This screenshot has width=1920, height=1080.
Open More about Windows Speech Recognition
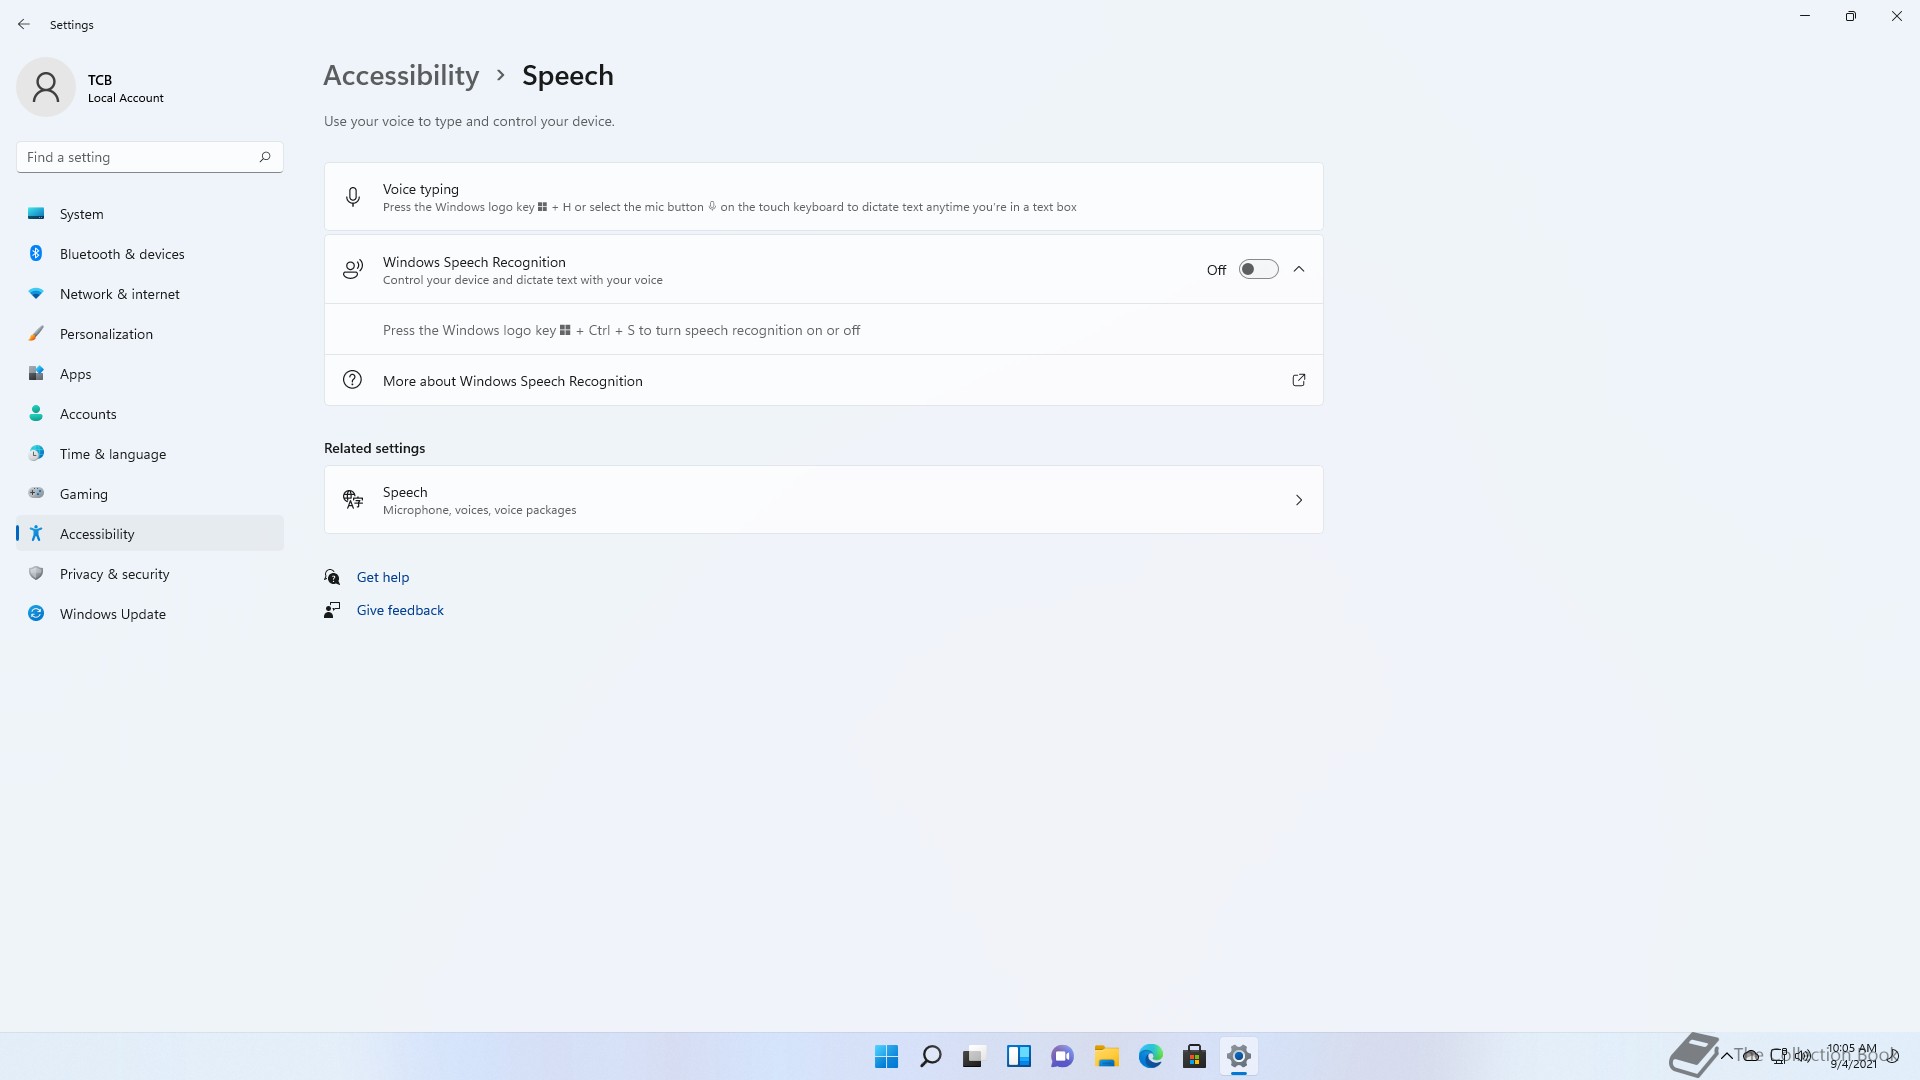click(823, 380)
